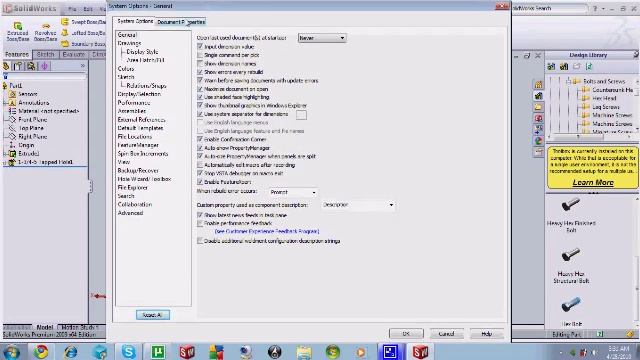Click the filter funnel icon in the feature tree
The width and height of the screenshot is (640, 360).
click(6, 76)
